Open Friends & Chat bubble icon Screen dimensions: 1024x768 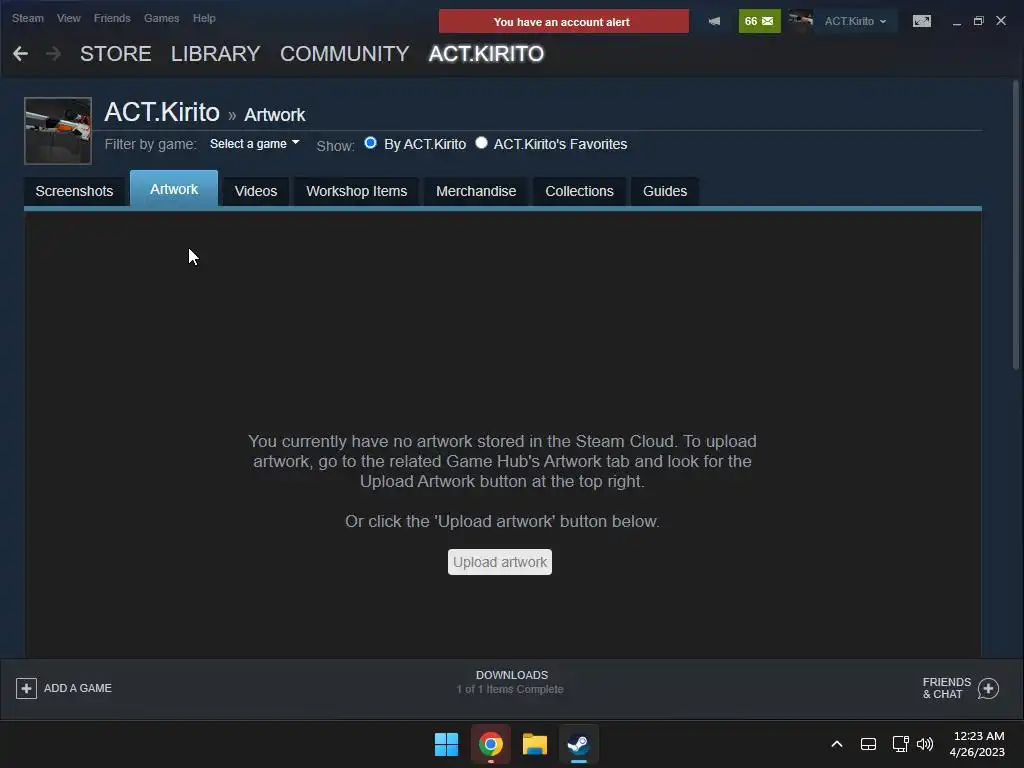pyautogui.click(x=988, y=688)
